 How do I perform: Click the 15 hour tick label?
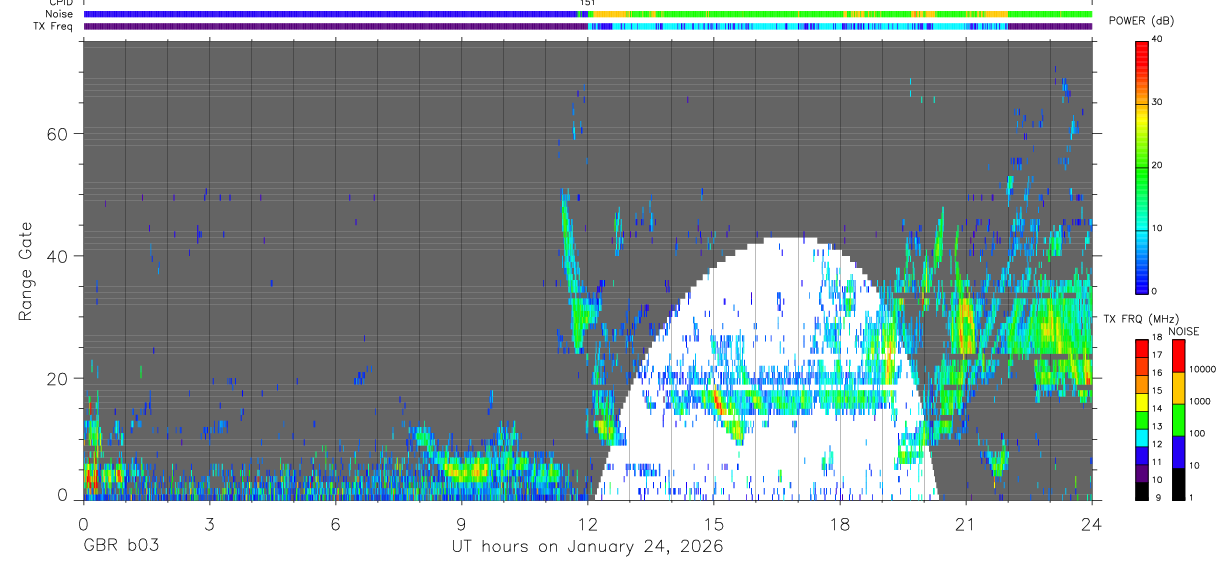[x=713, y=523]
